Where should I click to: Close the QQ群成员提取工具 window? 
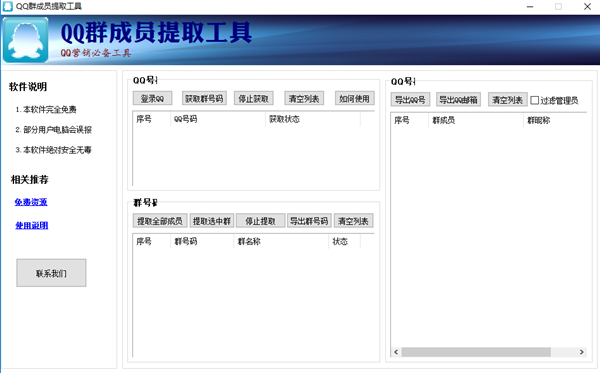point(587,7)
